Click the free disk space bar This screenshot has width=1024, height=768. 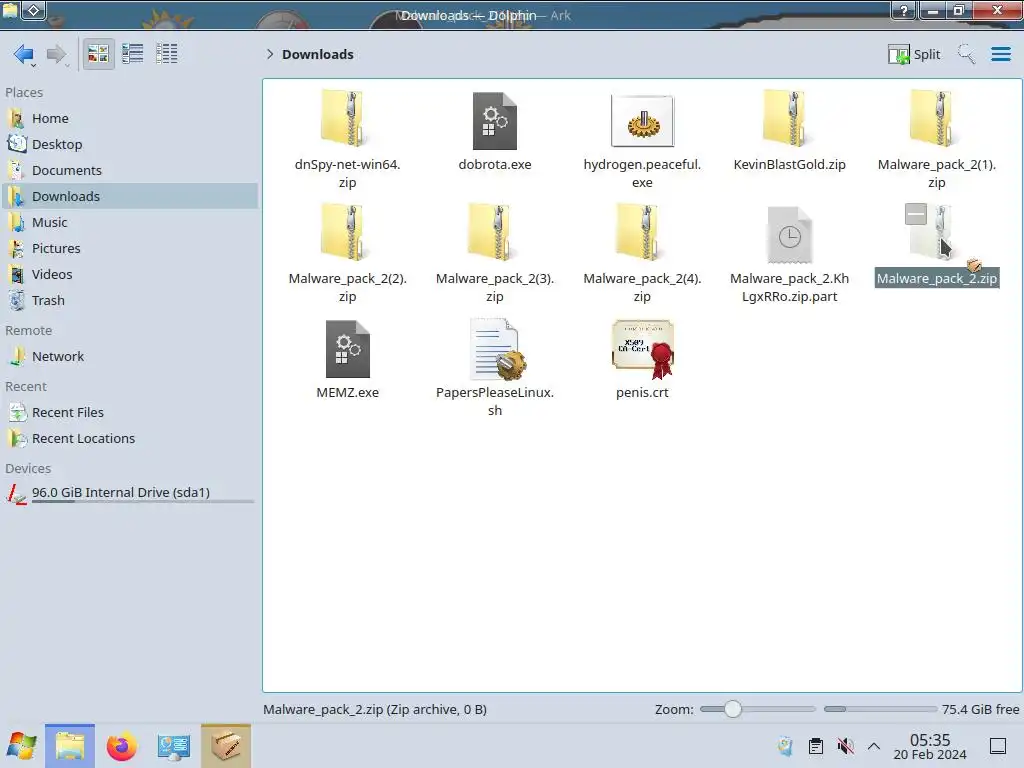(880, 709)
